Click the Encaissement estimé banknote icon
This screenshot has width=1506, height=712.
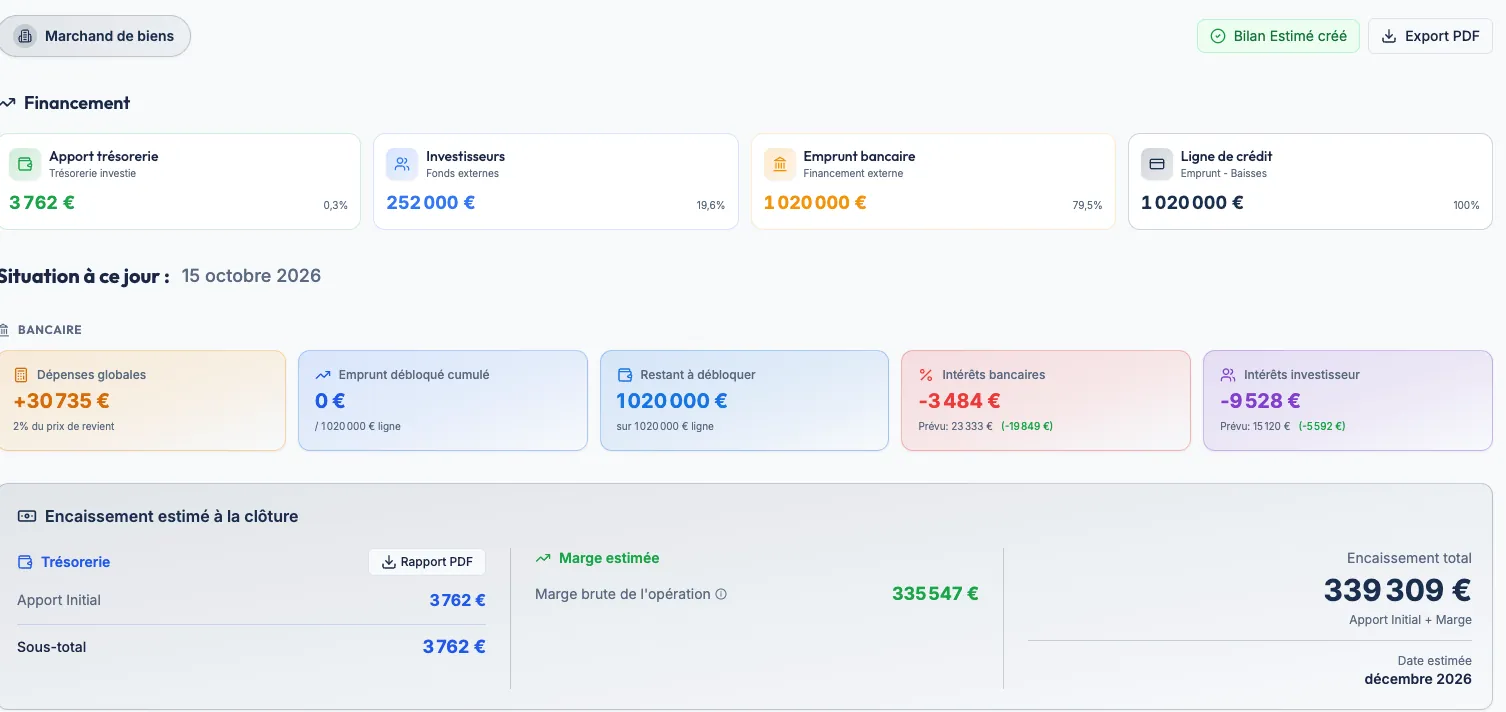(27, 517)
